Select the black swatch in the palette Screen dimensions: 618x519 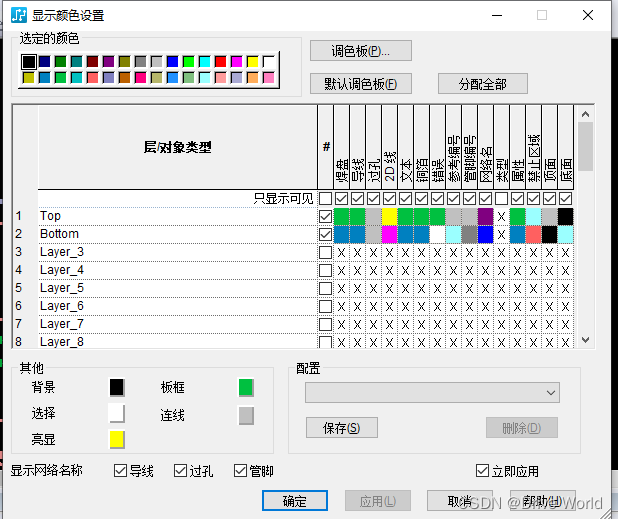pyautogui.click(x=29, y=61)
